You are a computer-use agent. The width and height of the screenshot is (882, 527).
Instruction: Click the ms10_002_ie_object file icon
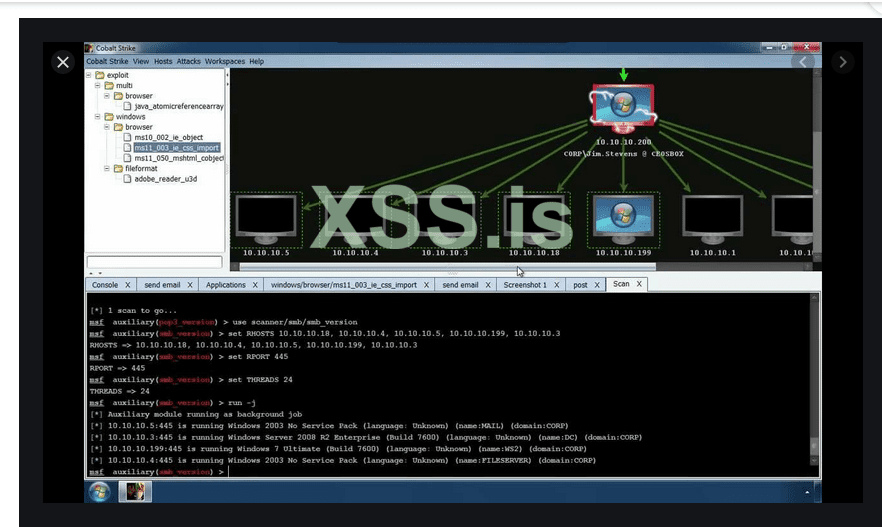pyautogui.click(x=127, y=137)
